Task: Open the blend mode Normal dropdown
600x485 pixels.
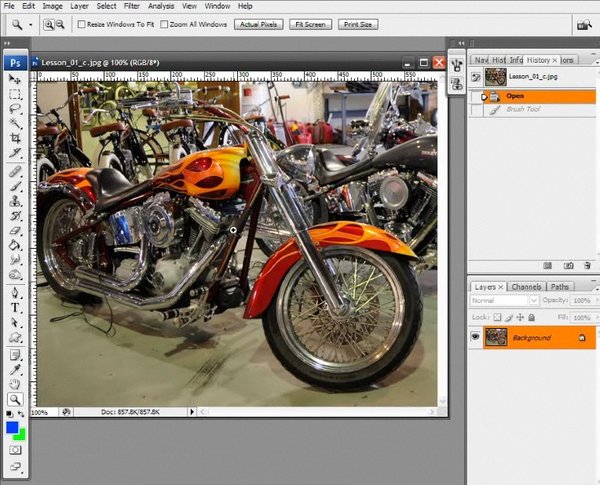Action: coord(504,300)
